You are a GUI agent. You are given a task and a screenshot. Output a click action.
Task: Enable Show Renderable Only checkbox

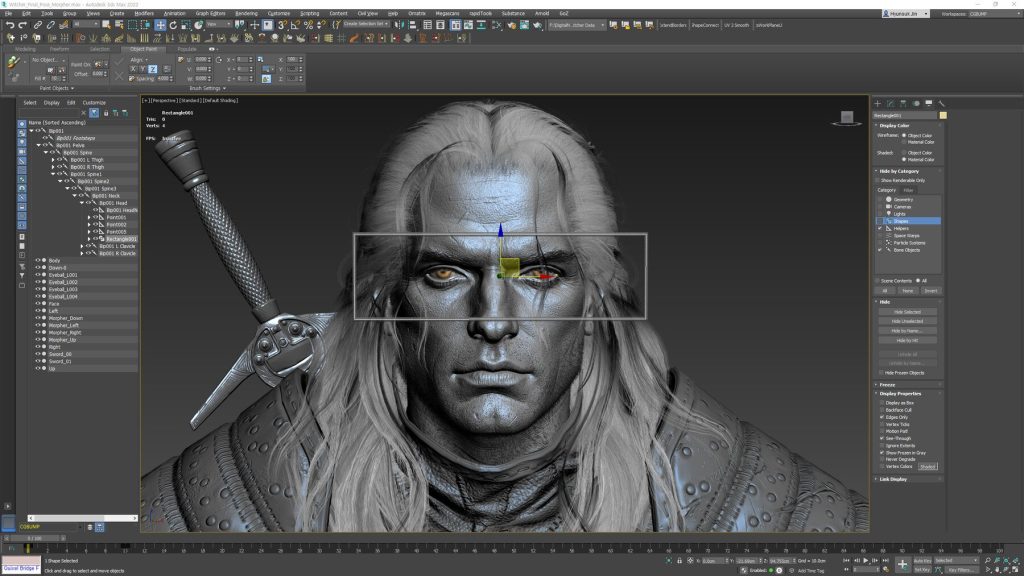(x=877, y=180)
